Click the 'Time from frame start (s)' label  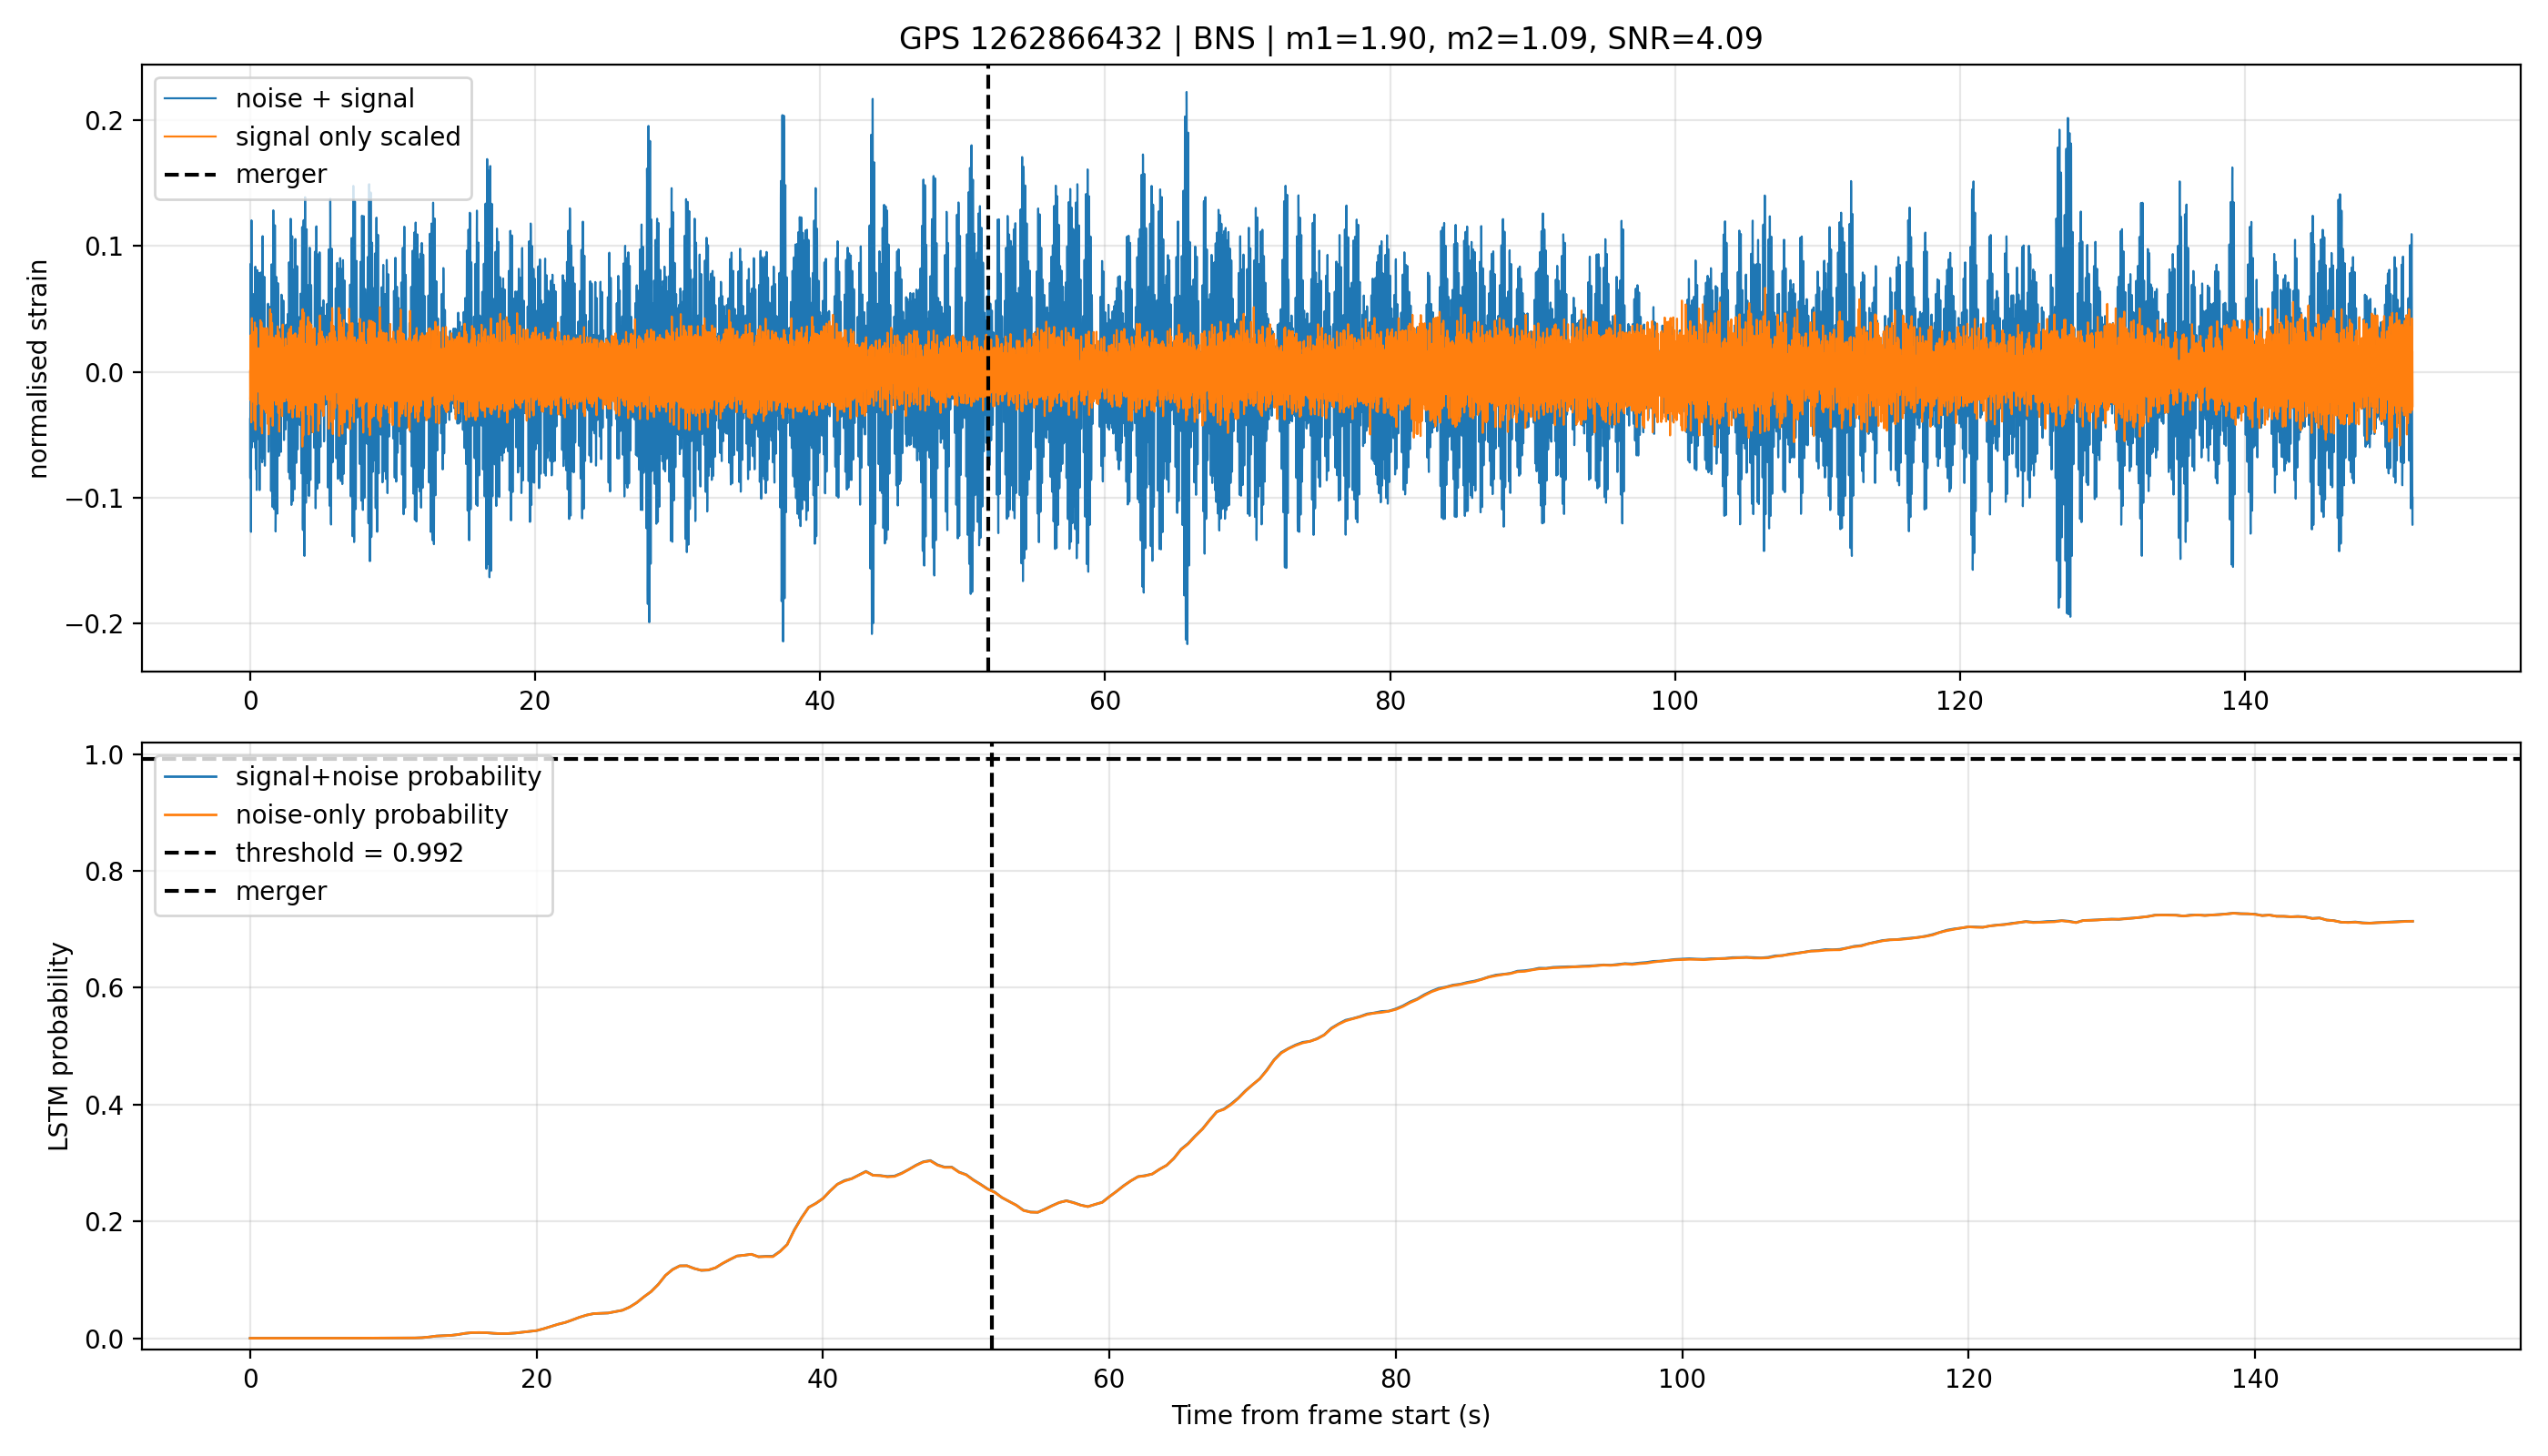click(x=1331, y=1415)
